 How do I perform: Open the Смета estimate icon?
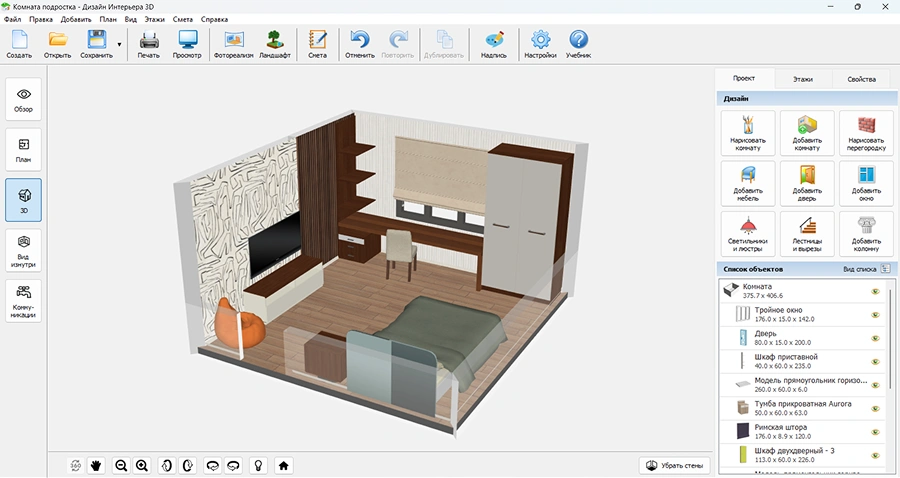(317, 44)
